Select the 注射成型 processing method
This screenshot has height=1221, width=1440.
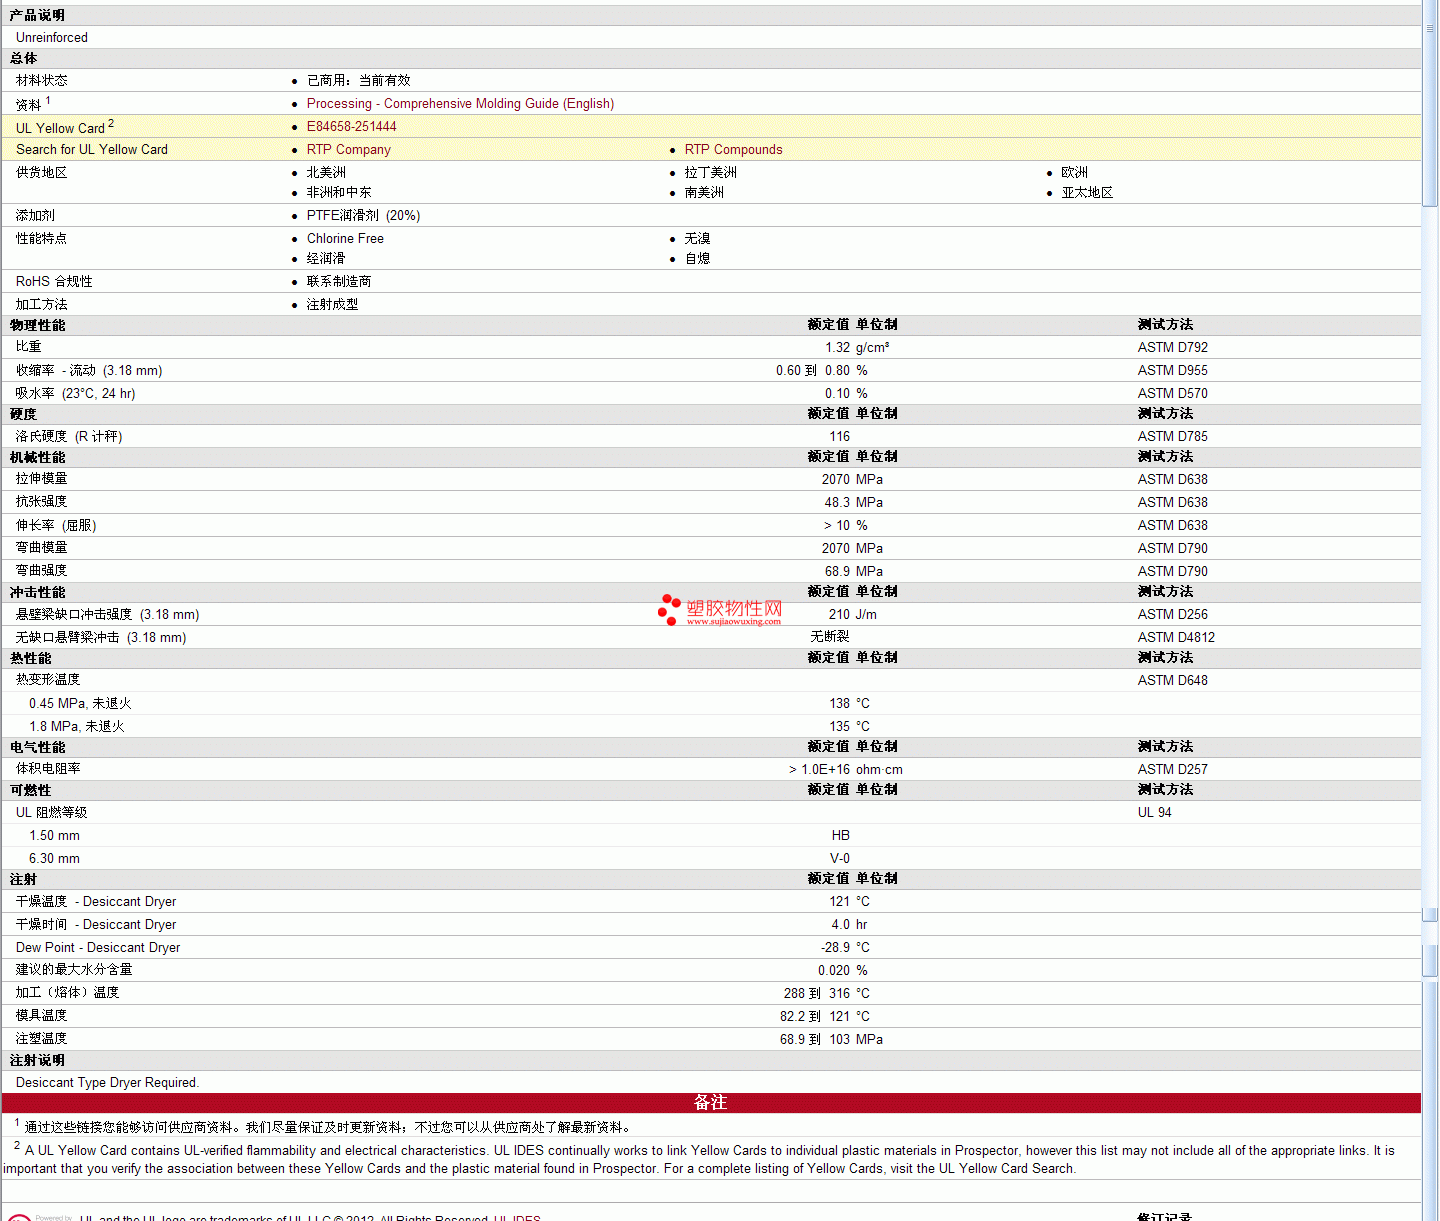332,304
